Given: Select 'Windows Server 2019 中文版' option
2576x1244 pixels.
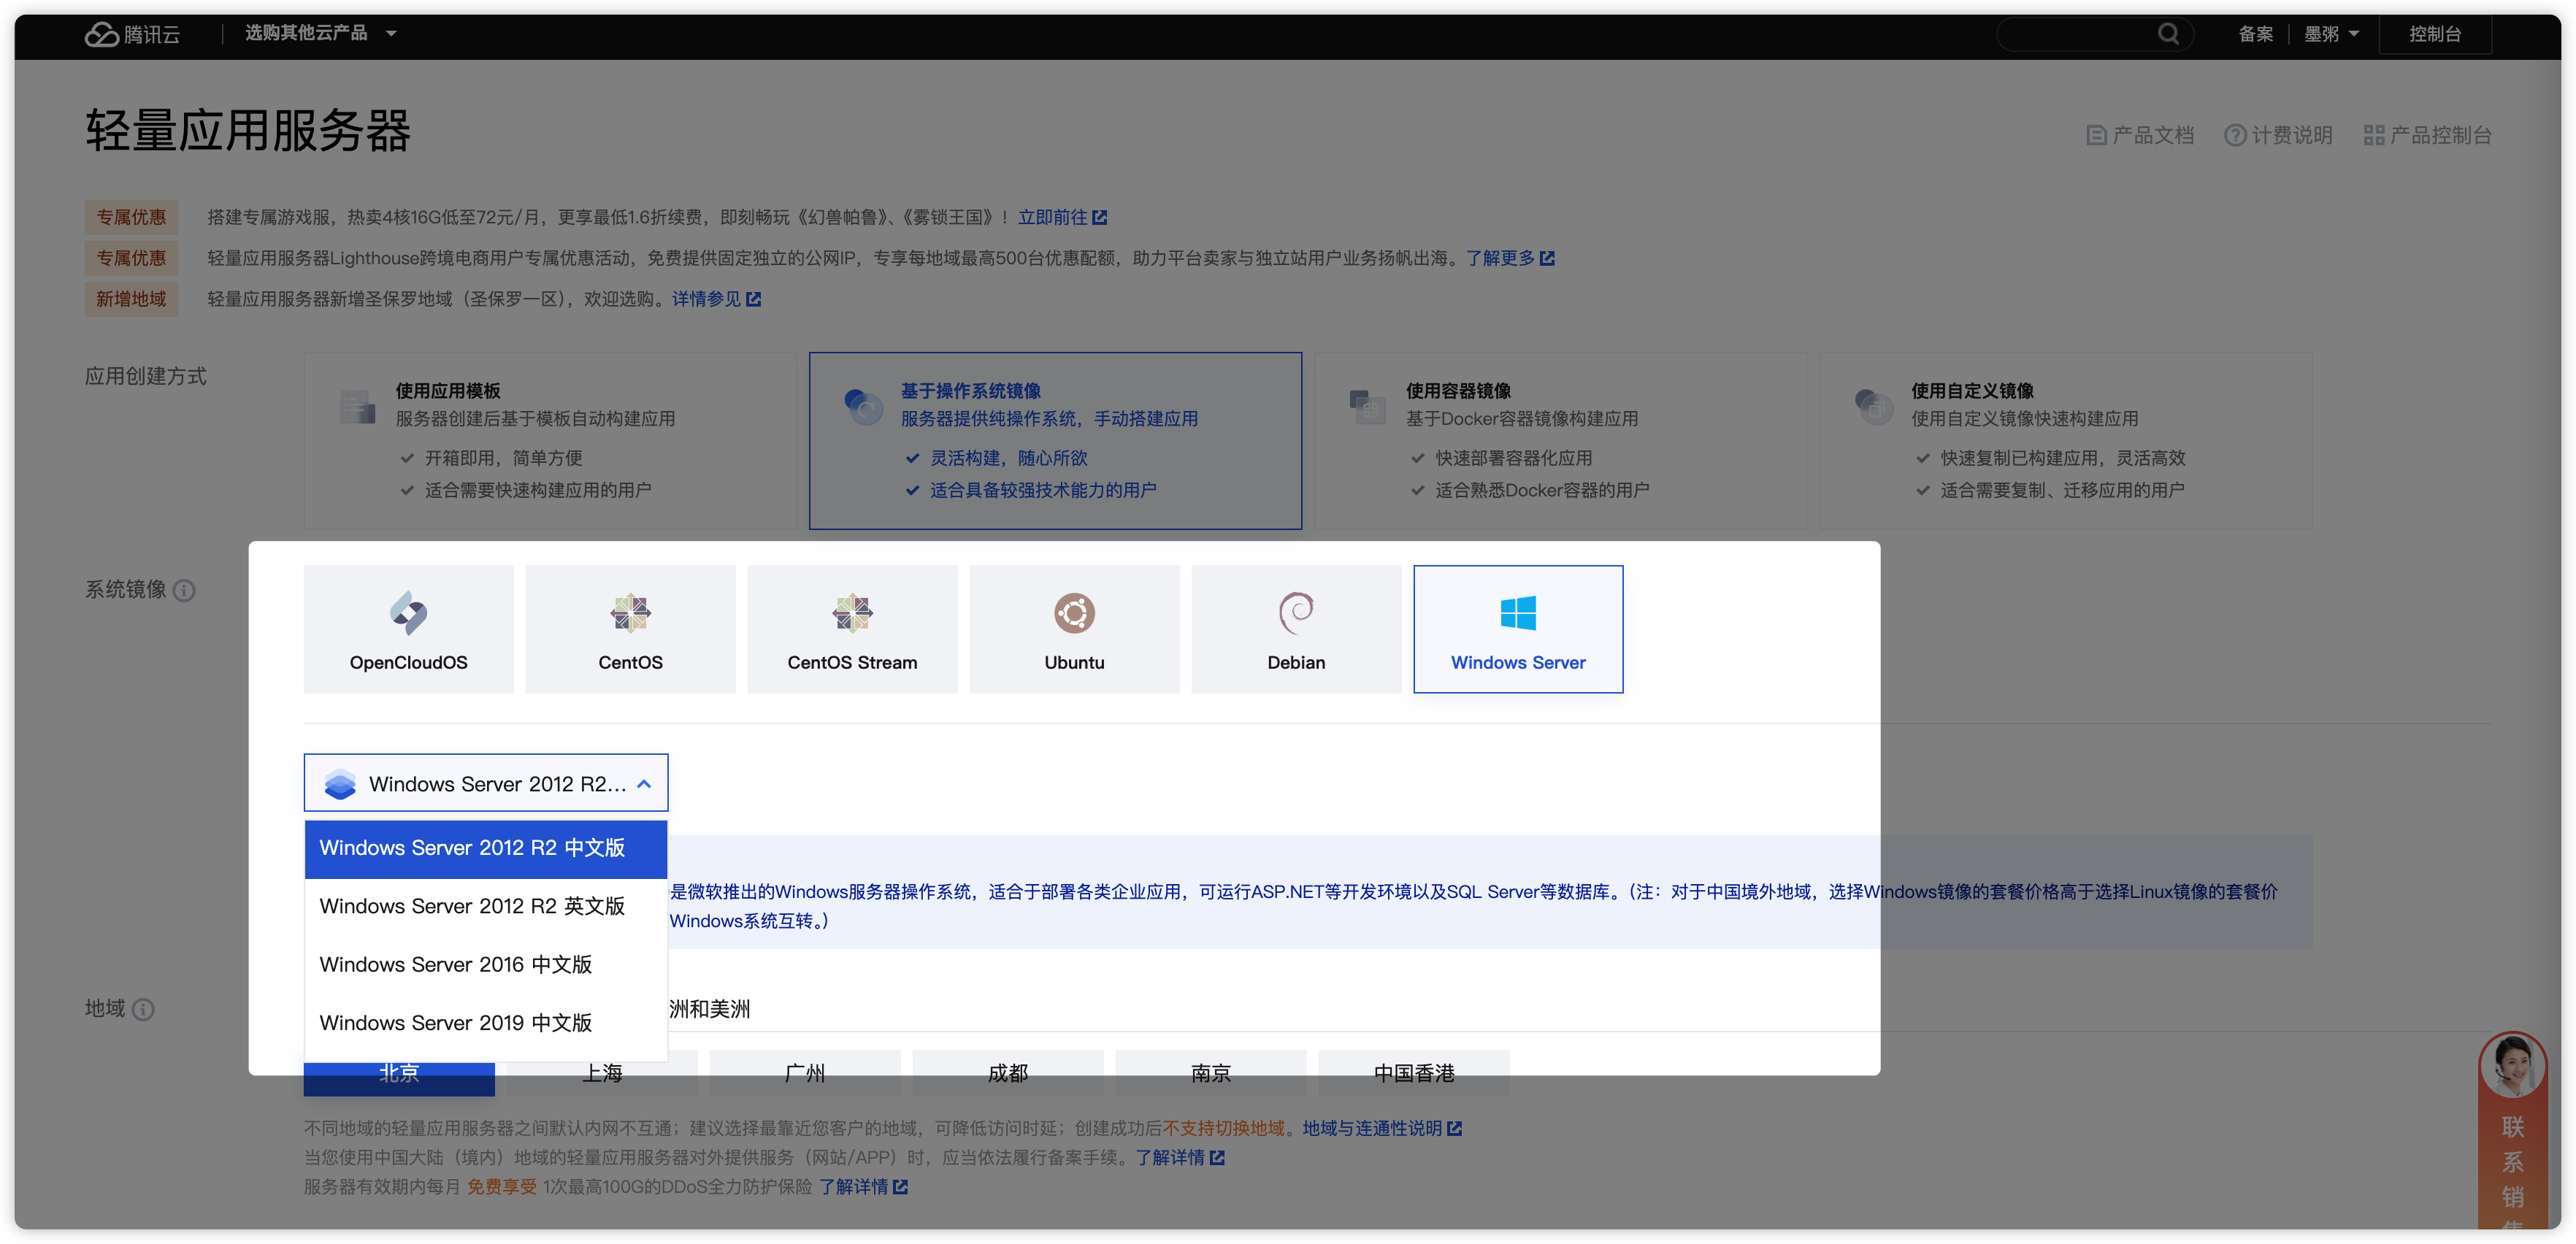Looking at the screenshot, I should coord(486,1022).
